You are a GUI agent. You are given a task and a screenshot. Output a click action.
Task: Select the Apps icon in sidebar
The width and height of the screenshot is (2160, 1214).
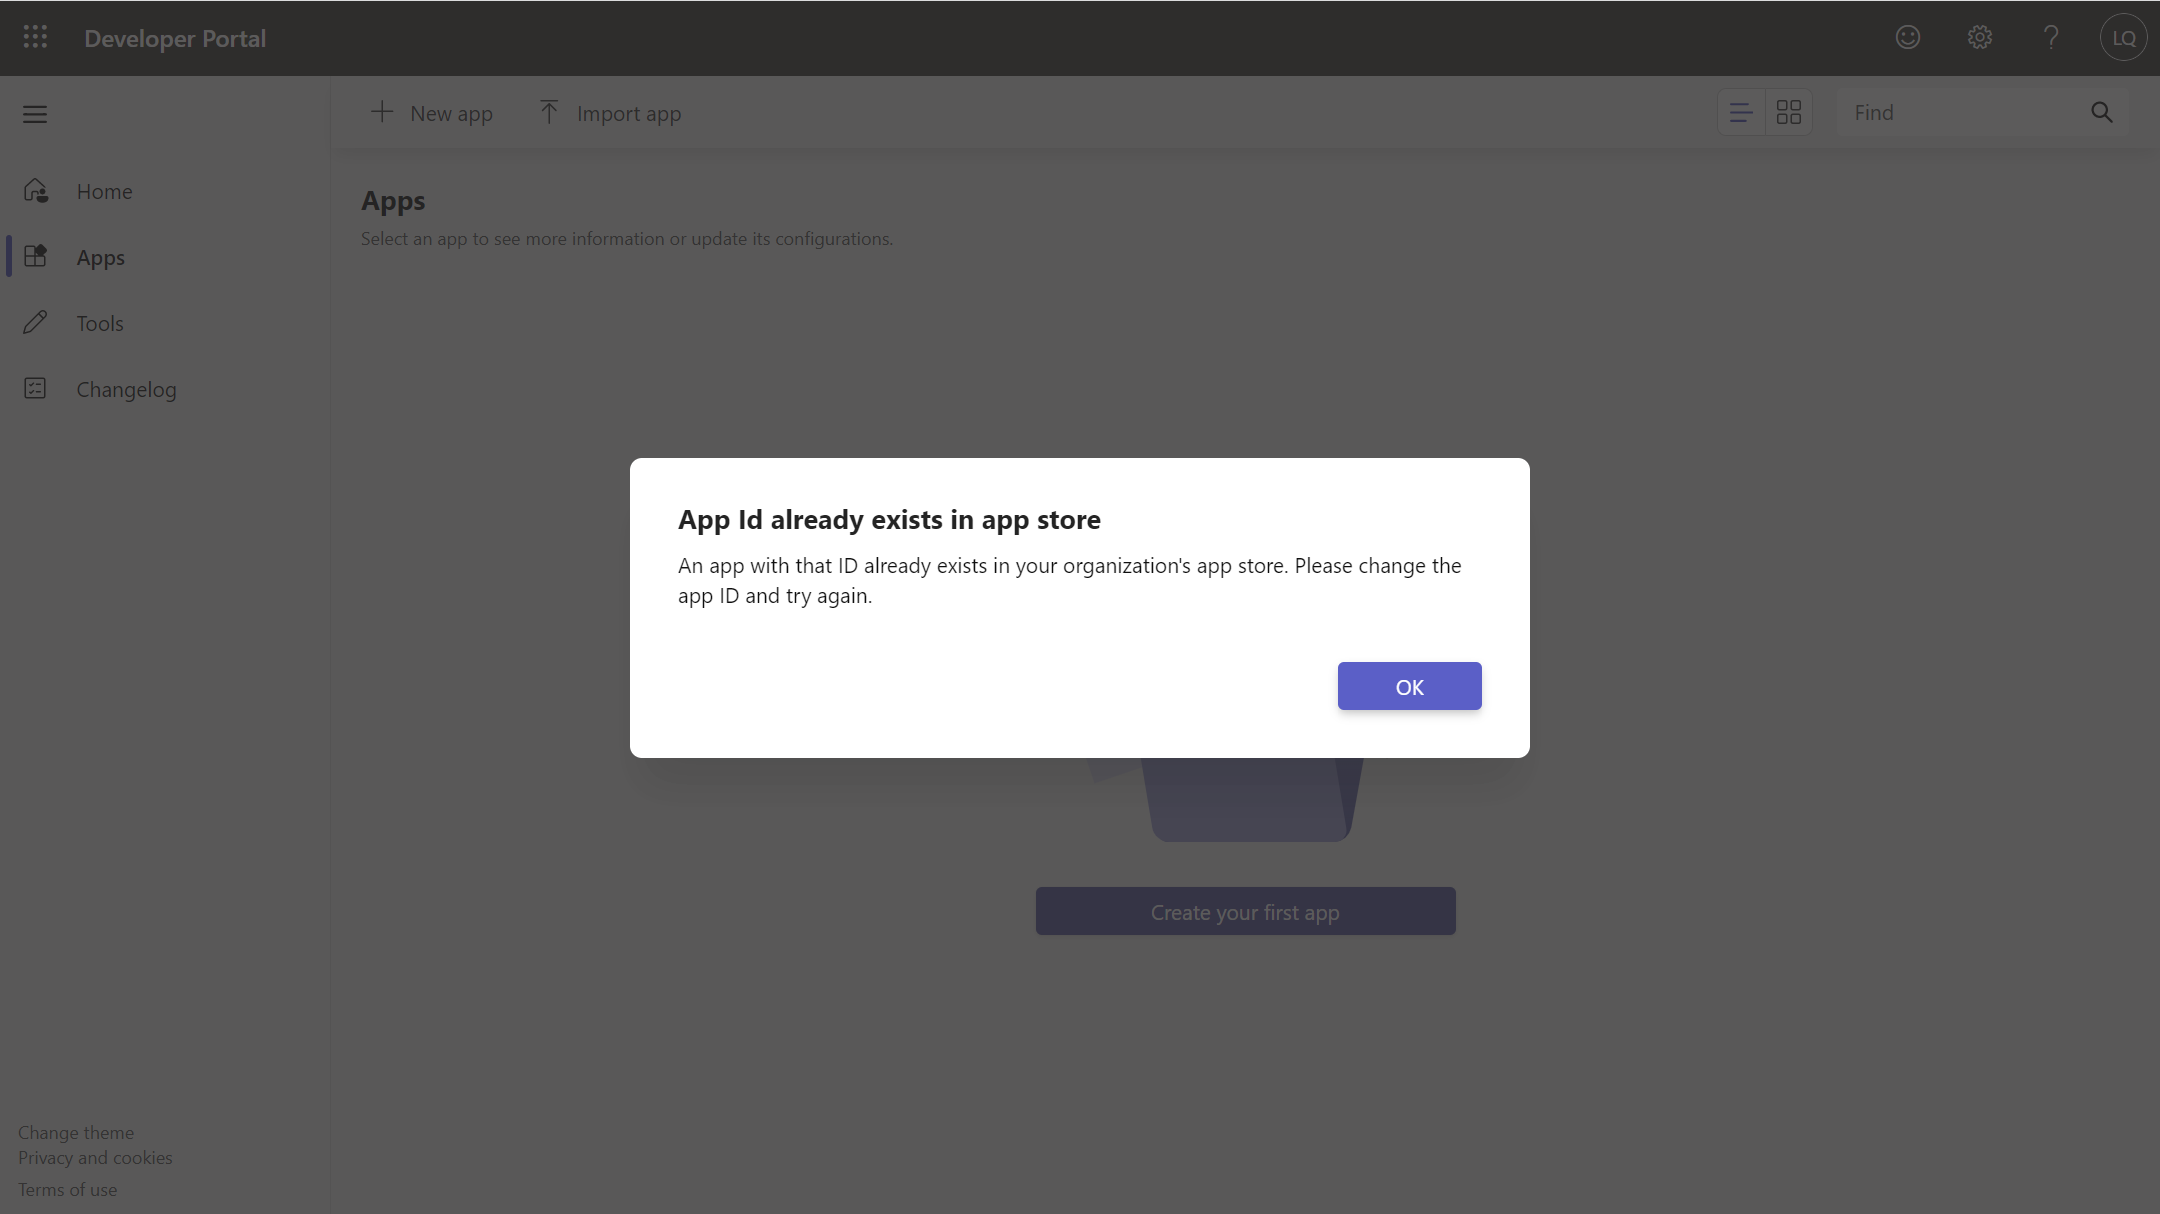[x=34, y=255]
